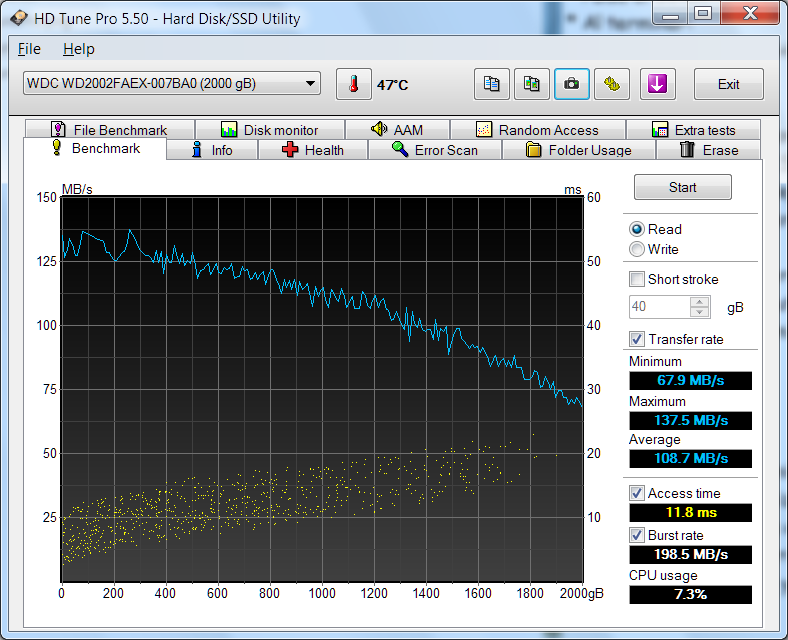Minimize the HD Tune Pro window
The height and width of the screenshot is (640, 788).
[670, 14]
